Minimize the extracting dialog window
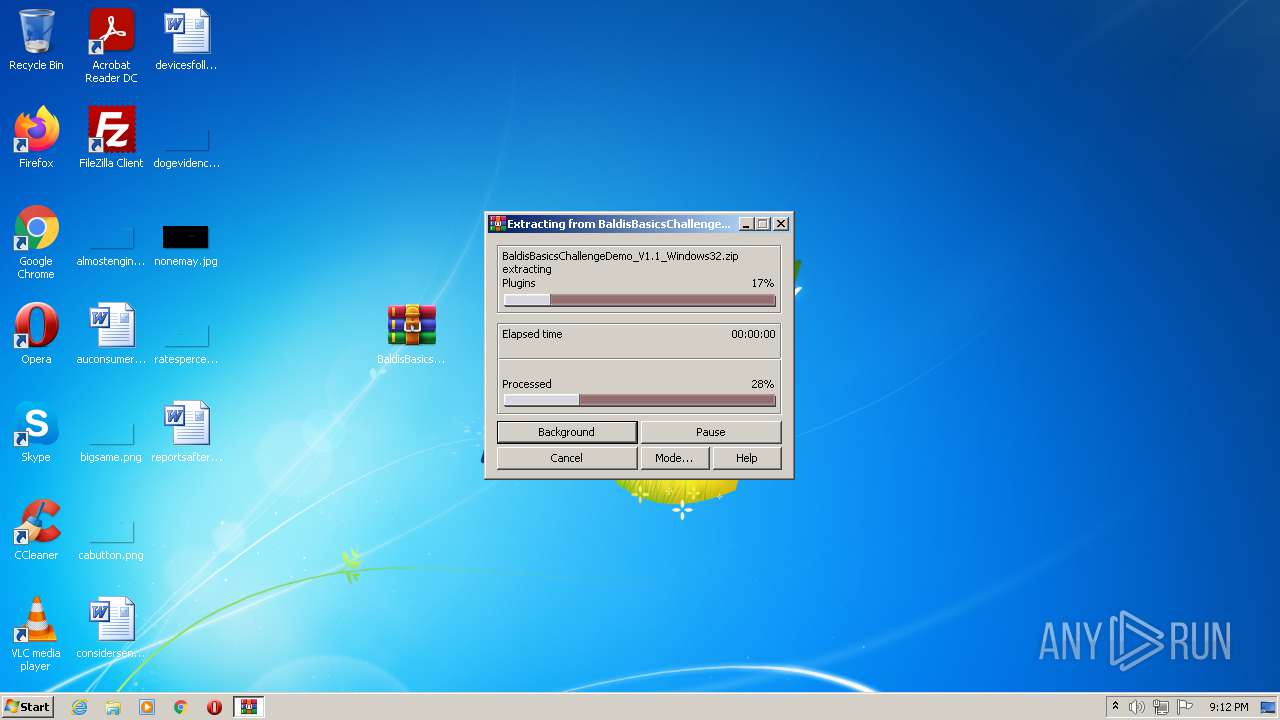Screen dimensions: 1280x720 coord(745,224)
